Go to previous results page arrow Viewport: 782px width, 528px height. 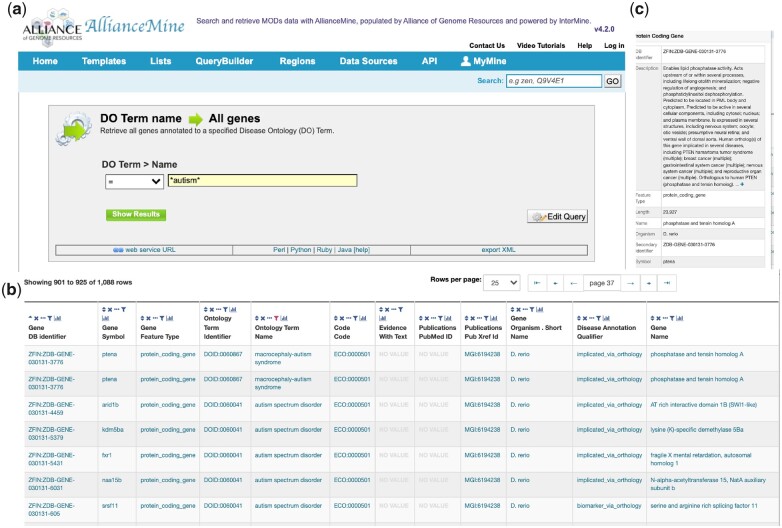click(574, 283)
